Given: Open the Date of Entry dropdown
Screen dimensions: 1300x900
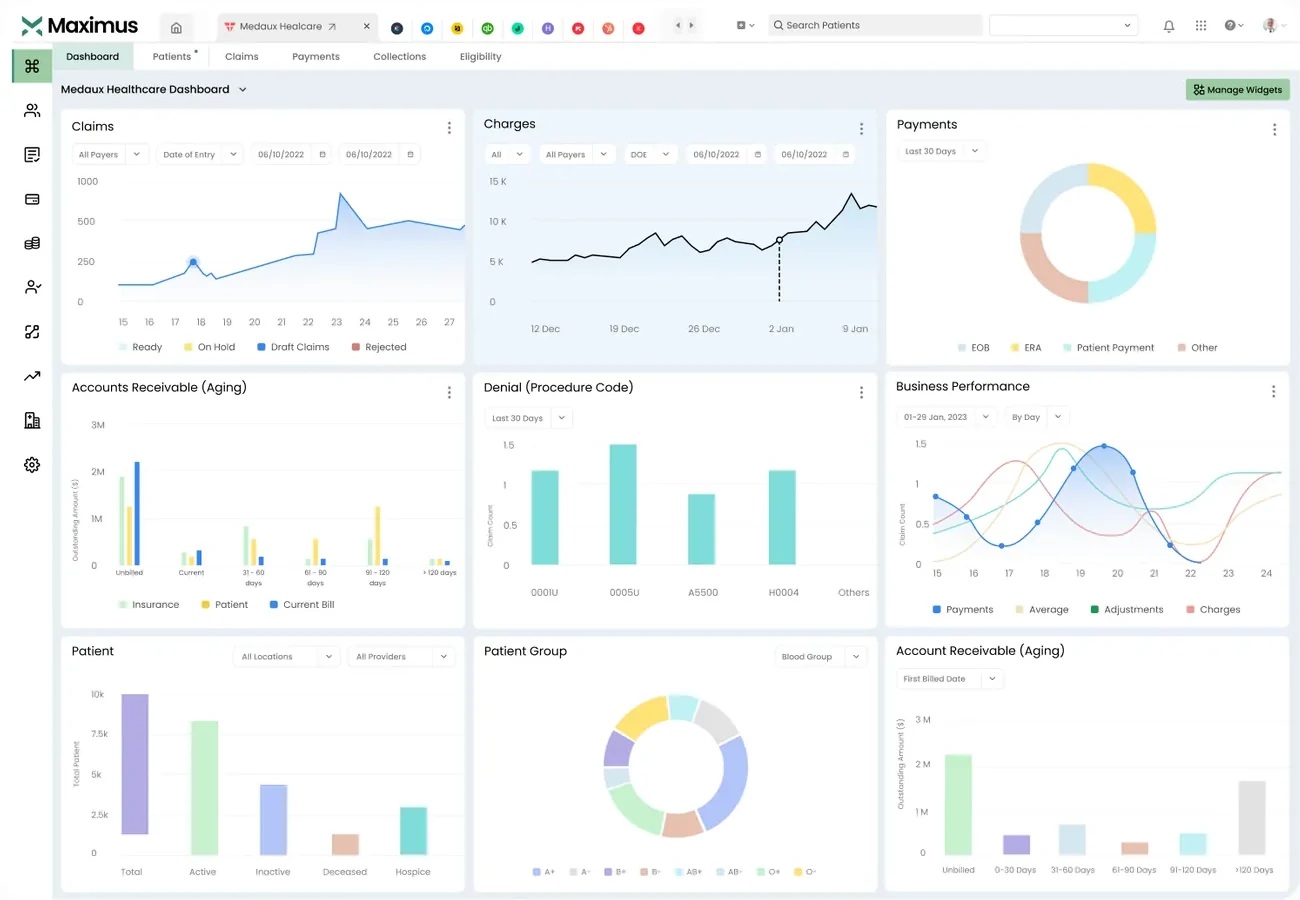Looking at the screenshot, I should 200,154.
